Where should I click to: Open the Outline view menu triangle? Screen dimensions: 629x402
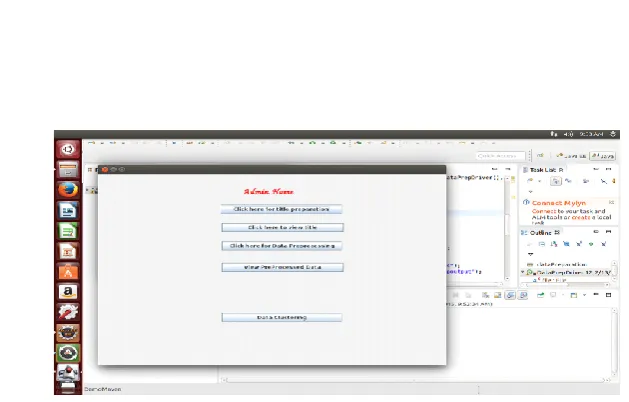coord(530,254)
